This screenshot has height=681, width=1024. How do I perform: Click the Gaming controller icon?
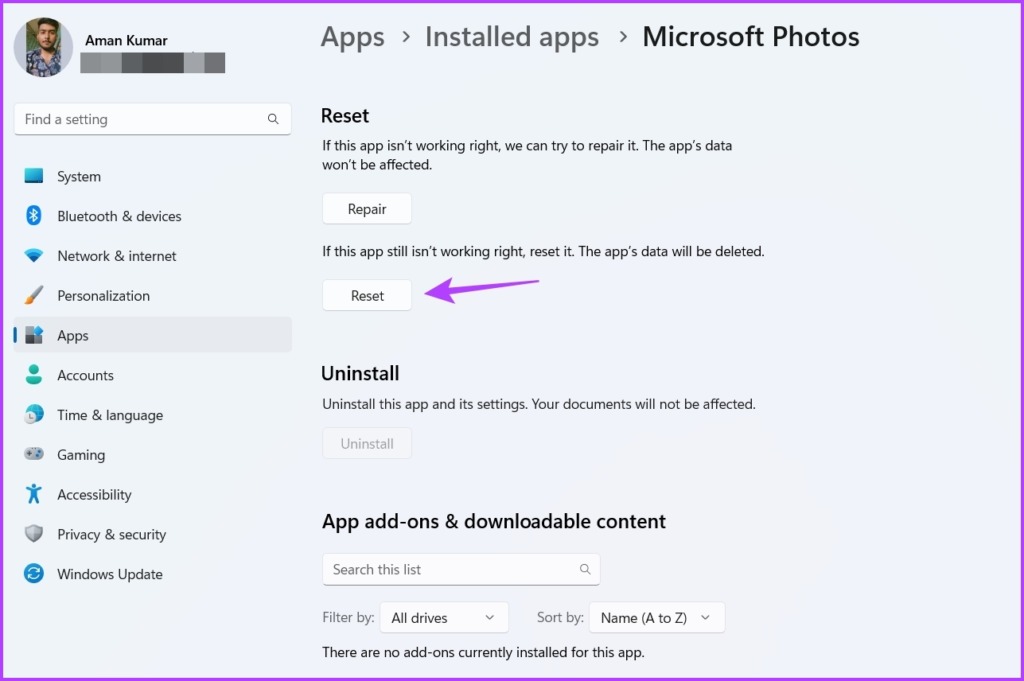coord(34,454)
